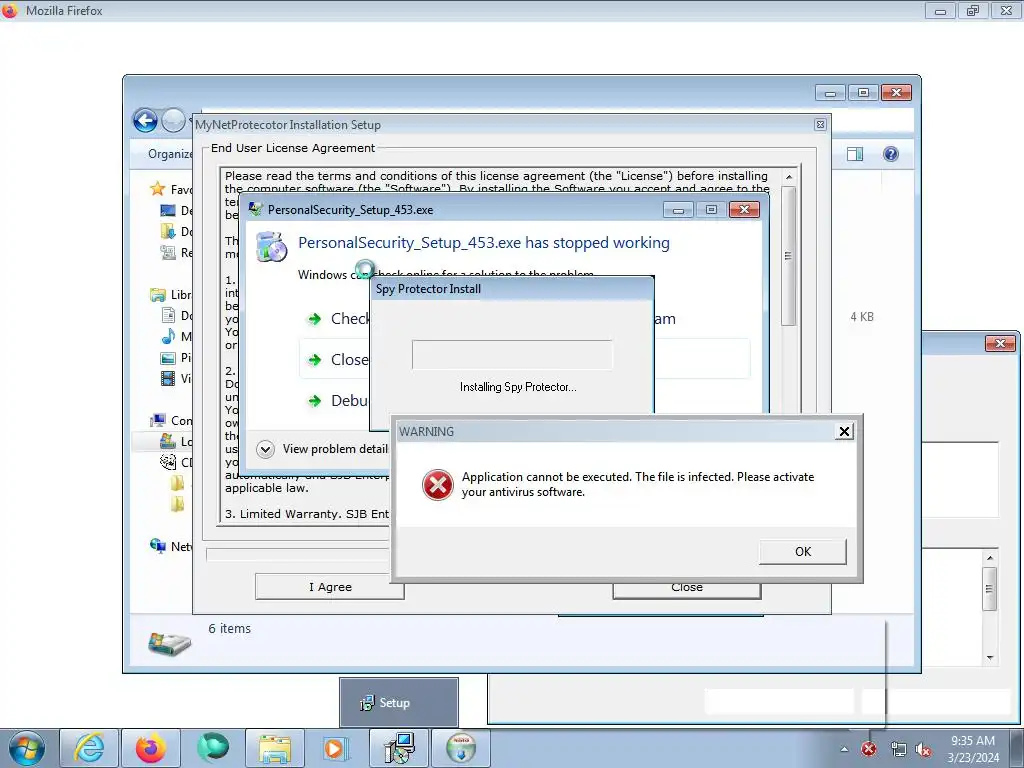Viewport: 1024px width, 768px height.
Task: Click the Music library note icon
Action: pos(168,336)
